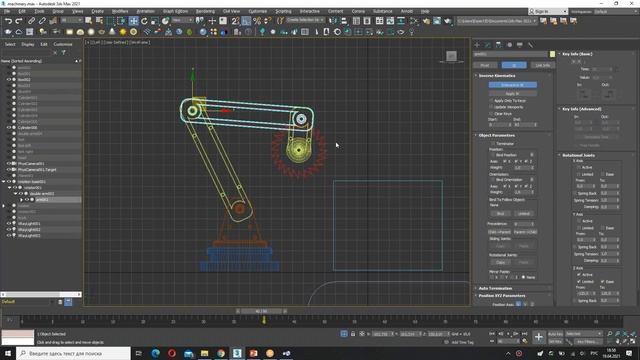
Task: Toggle Percent Snap in the toolbar
Action: [257, 21]
